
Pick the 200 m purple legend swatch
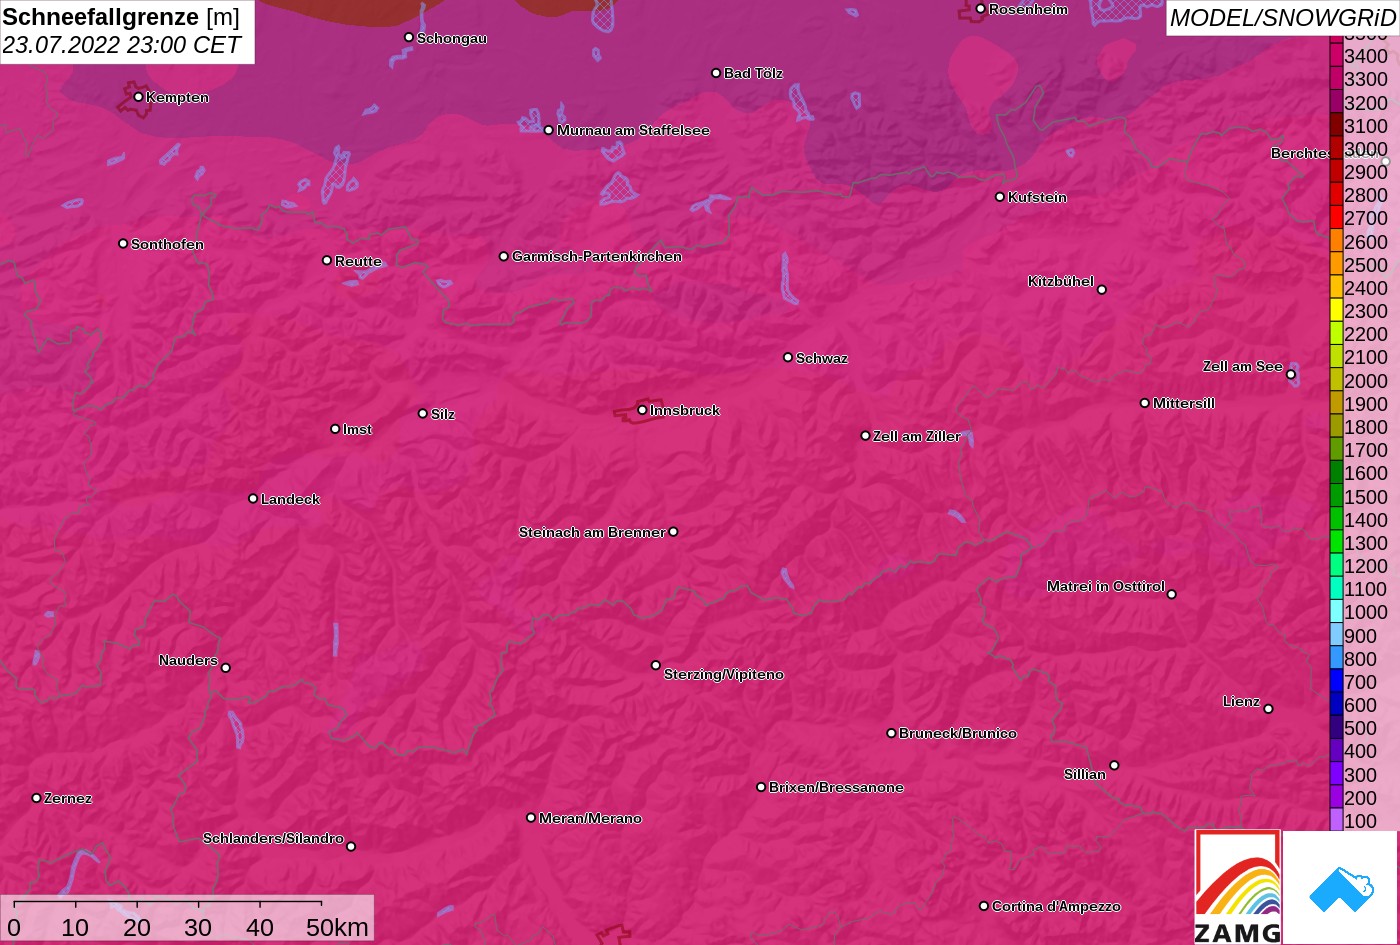(x=1336, y=798)
